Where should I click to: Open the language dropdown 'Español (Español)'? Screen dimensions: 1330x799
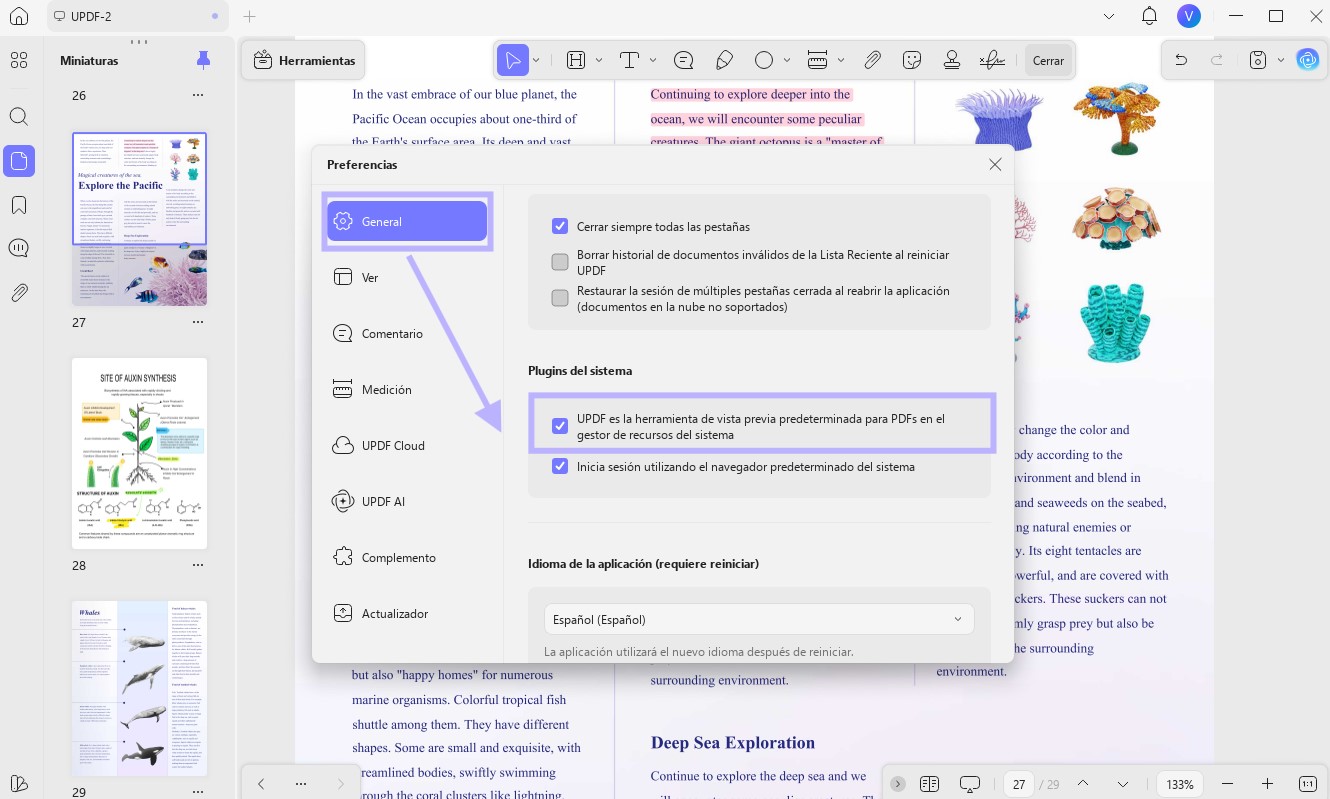click(x=759, y=619)
